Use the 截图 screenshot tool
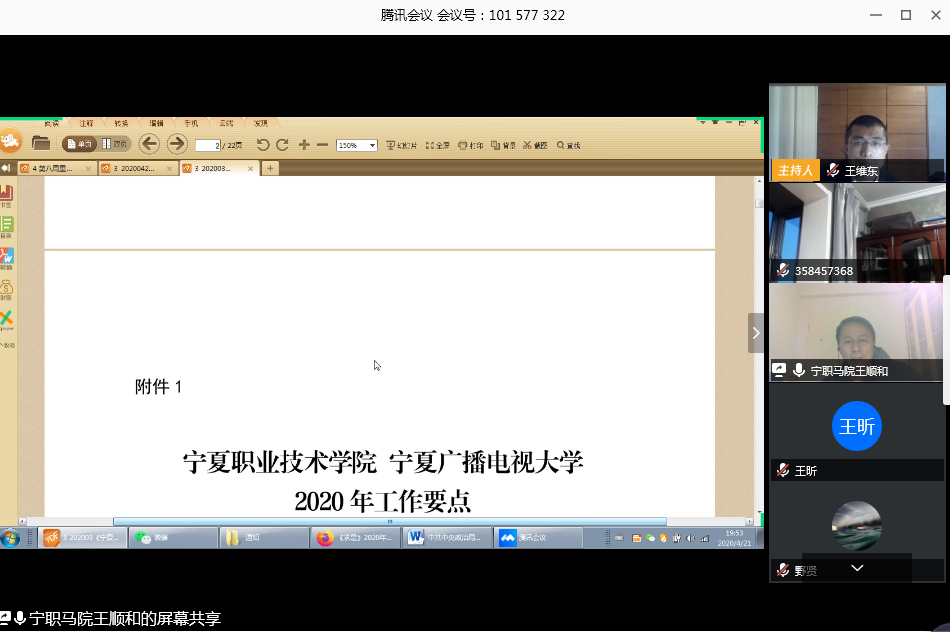 click(x=535, y=145)
